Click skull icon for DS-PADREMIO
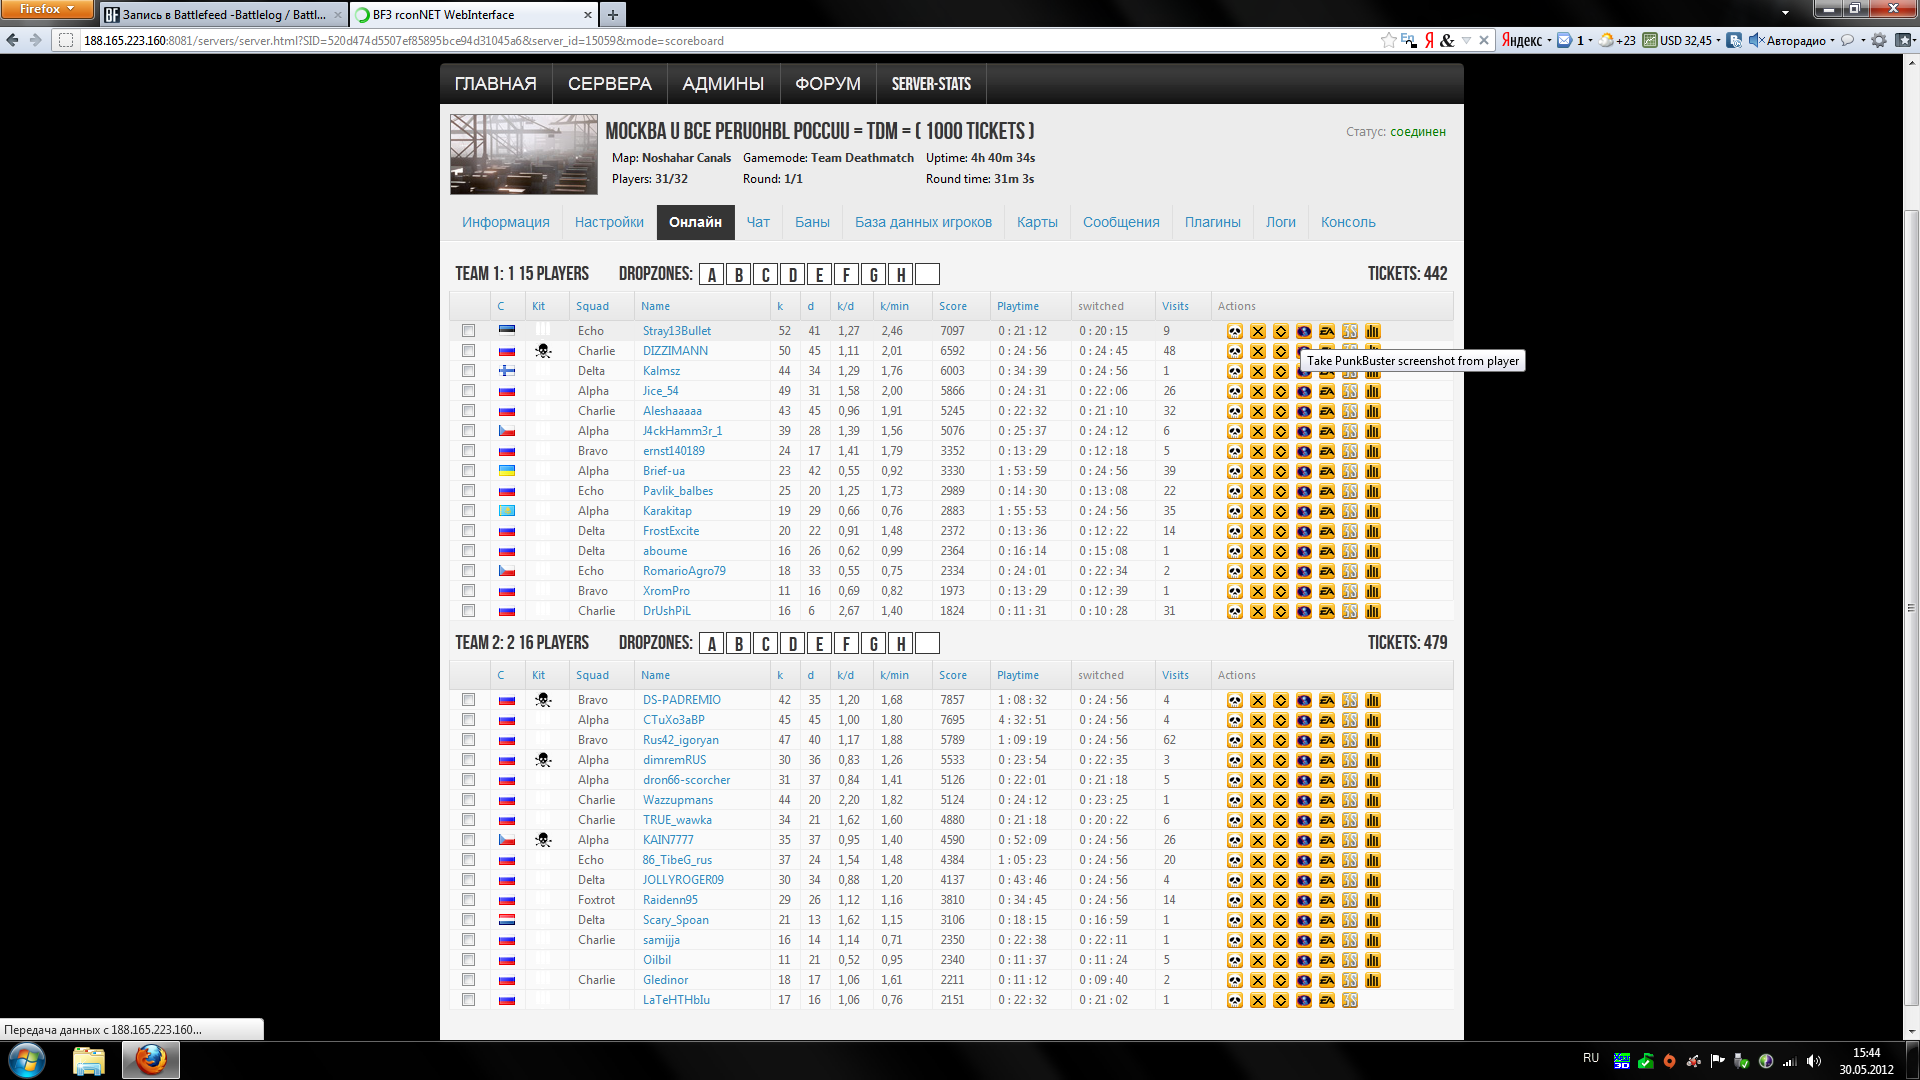Image resolution: width=1920 pixels, height=1080 pixels. click(x=1235, y=701)
